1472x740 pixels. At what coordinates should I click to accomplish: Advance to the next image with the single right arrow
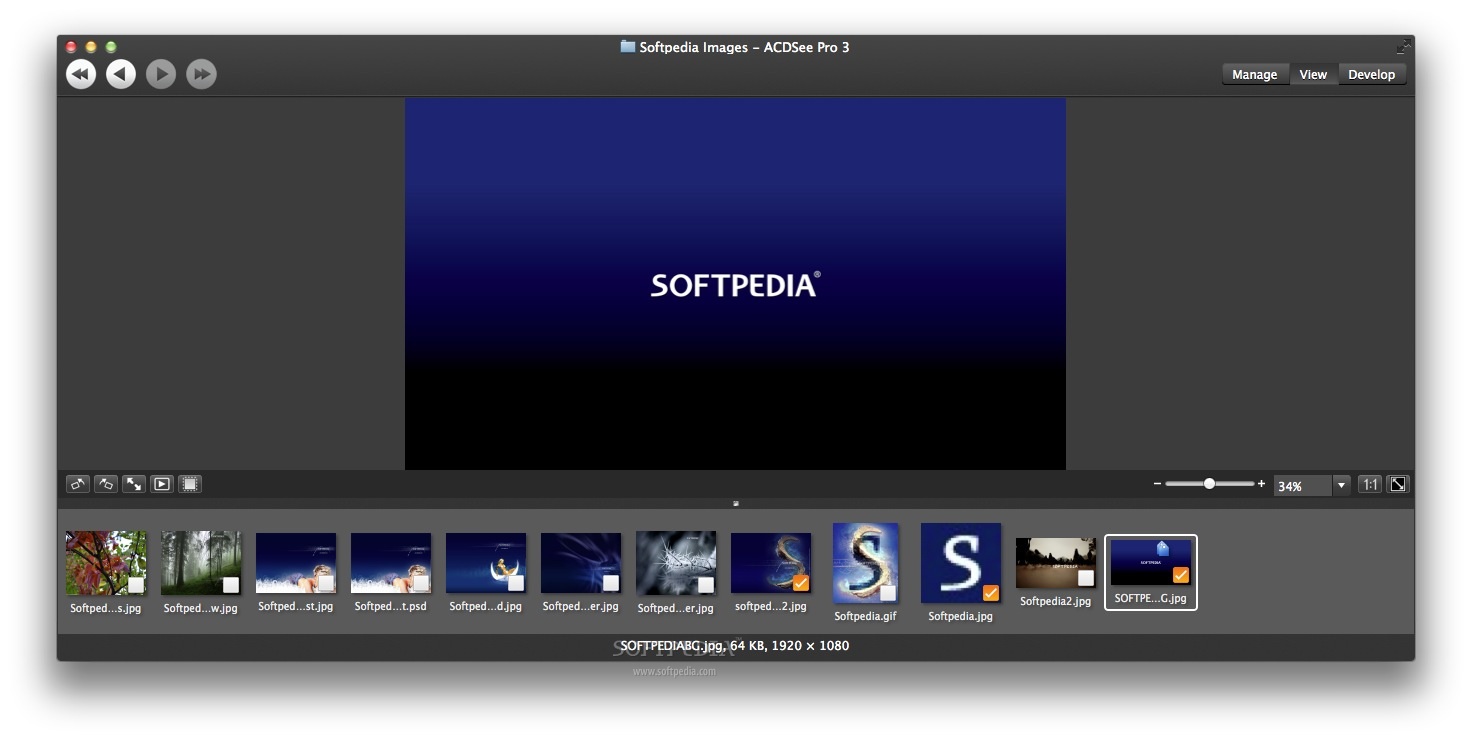tap(161, 74)
